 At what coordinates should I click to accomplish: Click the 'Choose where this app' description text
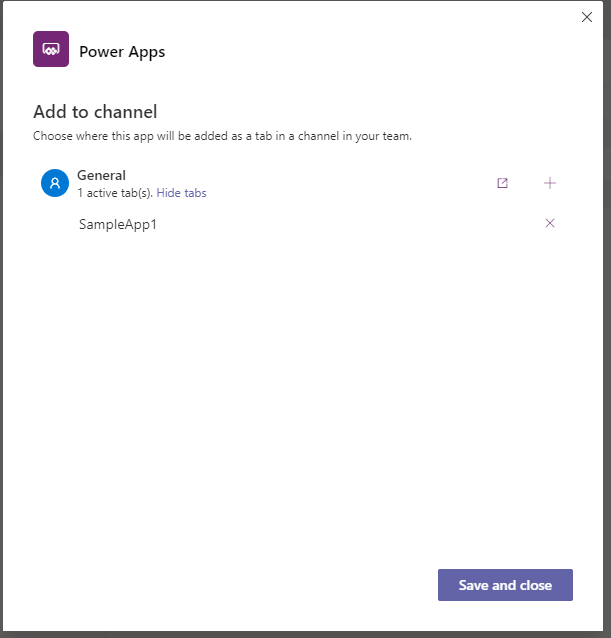(222, 136)
